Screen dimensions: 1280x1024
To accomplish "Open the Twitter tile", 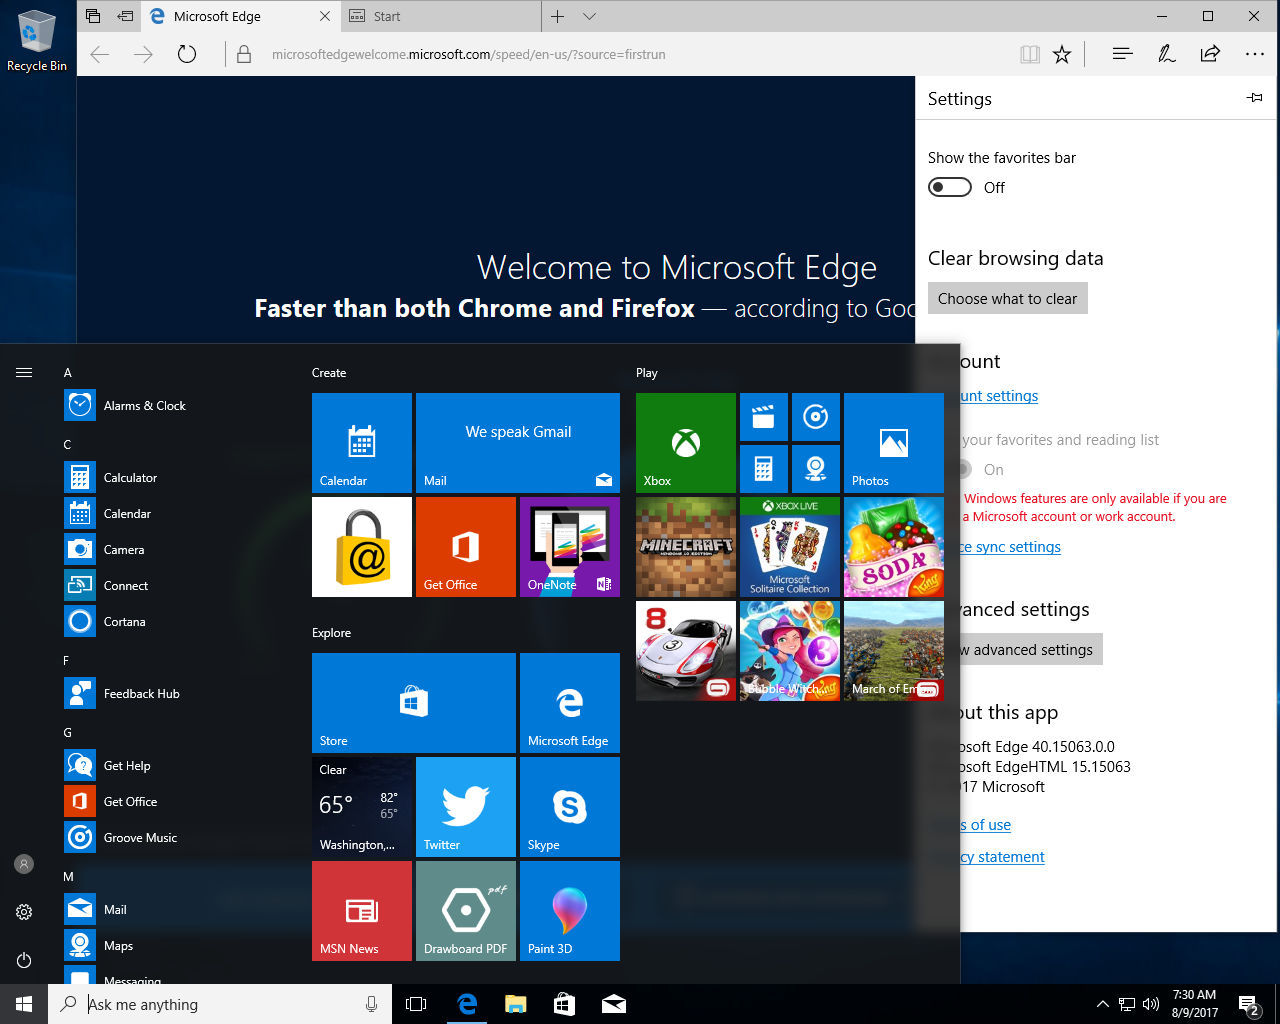I will pos(466,807).
